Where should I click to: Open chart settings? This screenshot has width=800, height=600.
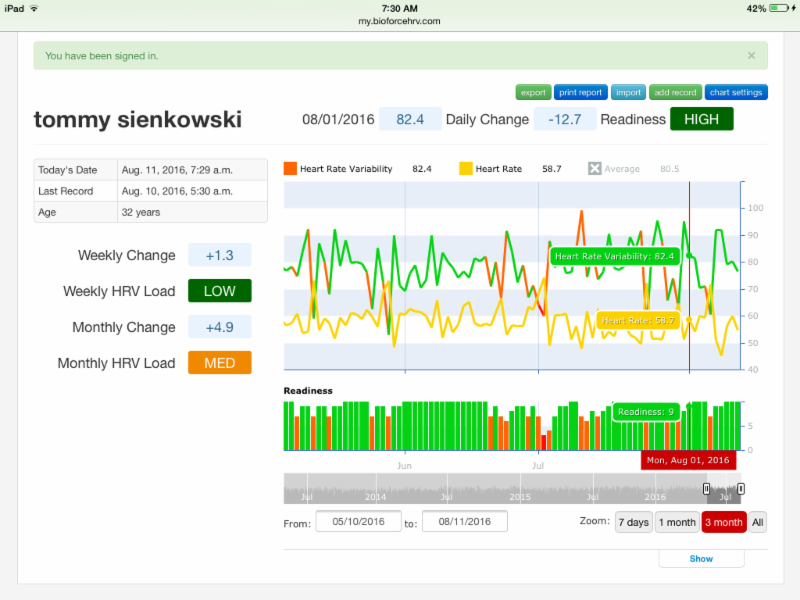click(x=736, y=93)
